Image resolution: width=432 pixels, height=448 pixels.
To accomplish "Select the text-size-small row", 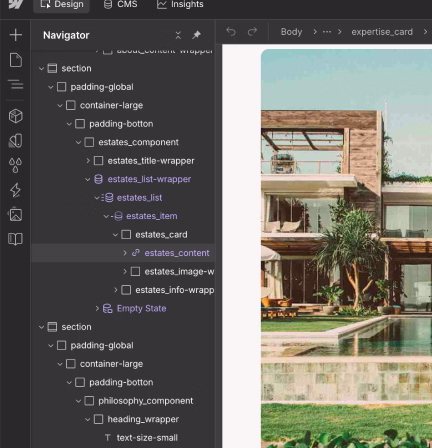I will pos(123,438).
